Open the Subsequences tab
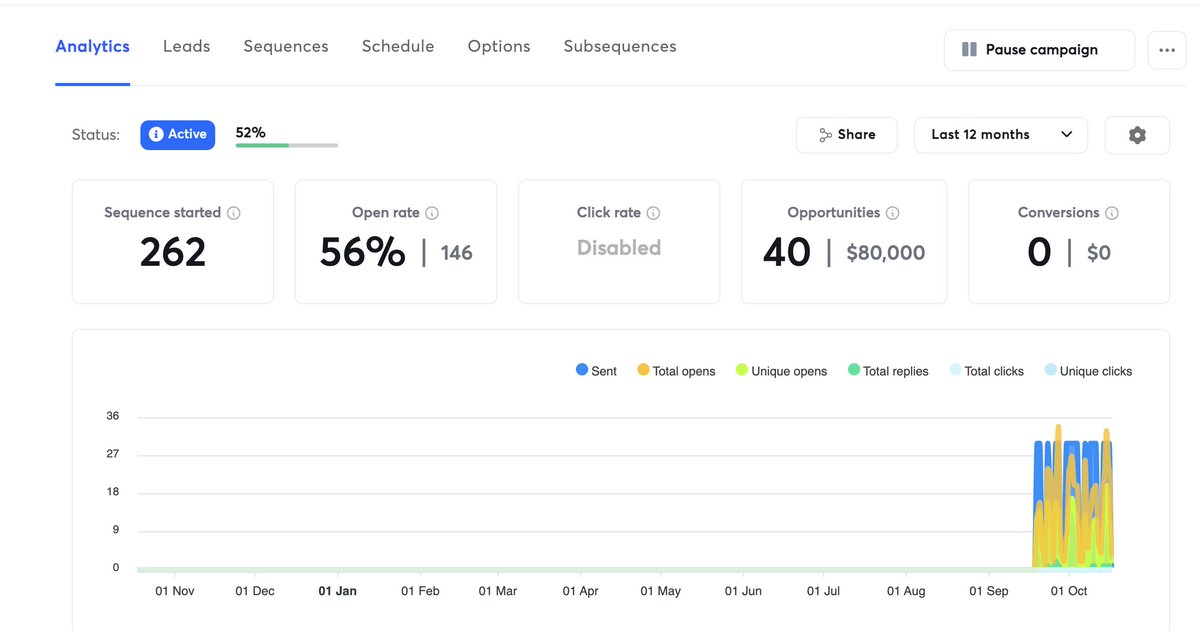 click(620, 47)
